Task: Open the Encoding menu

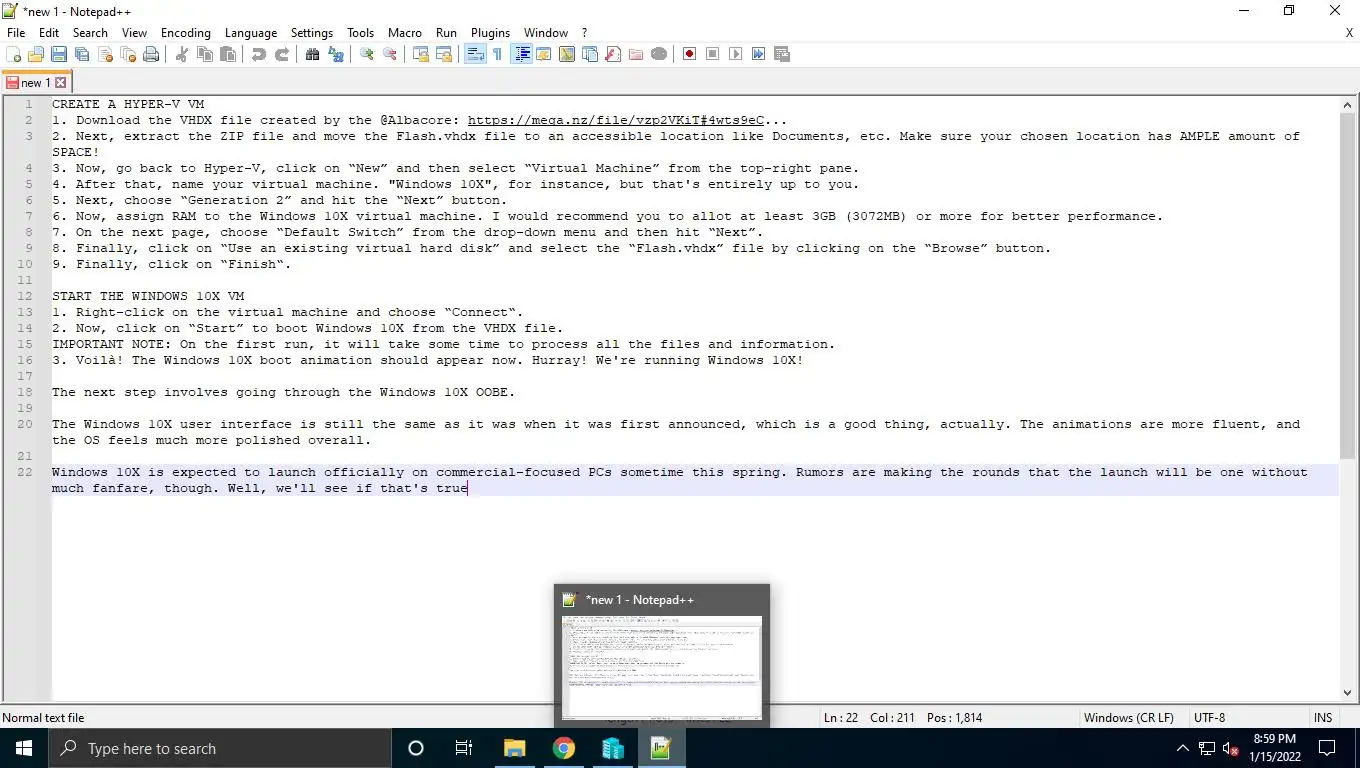Action: click(186, 33)
